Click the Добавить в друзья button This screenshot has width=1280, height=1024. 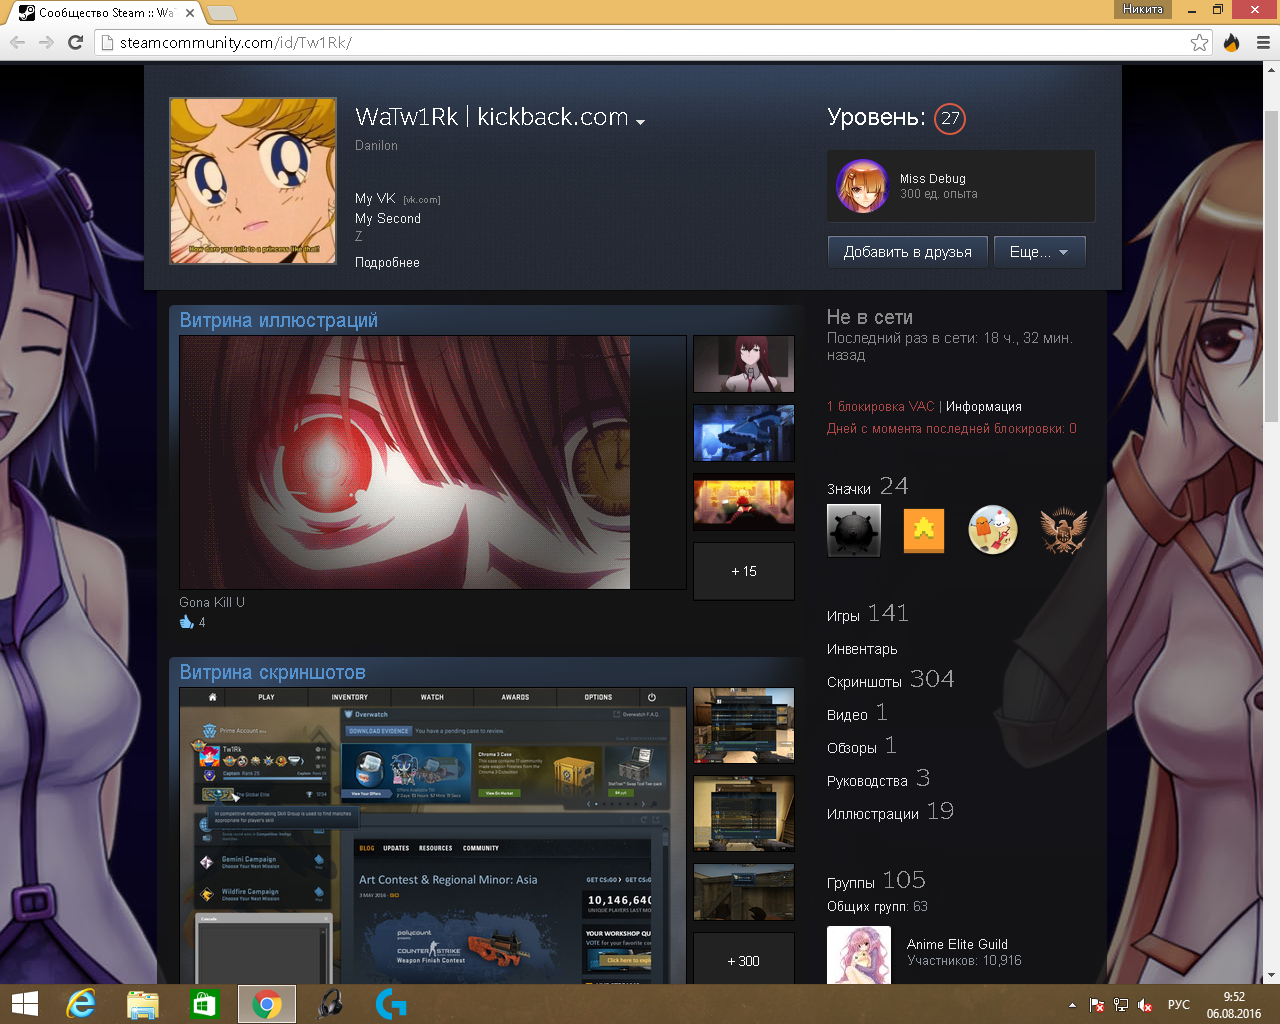pyautogui.click(x=907, y=252)
